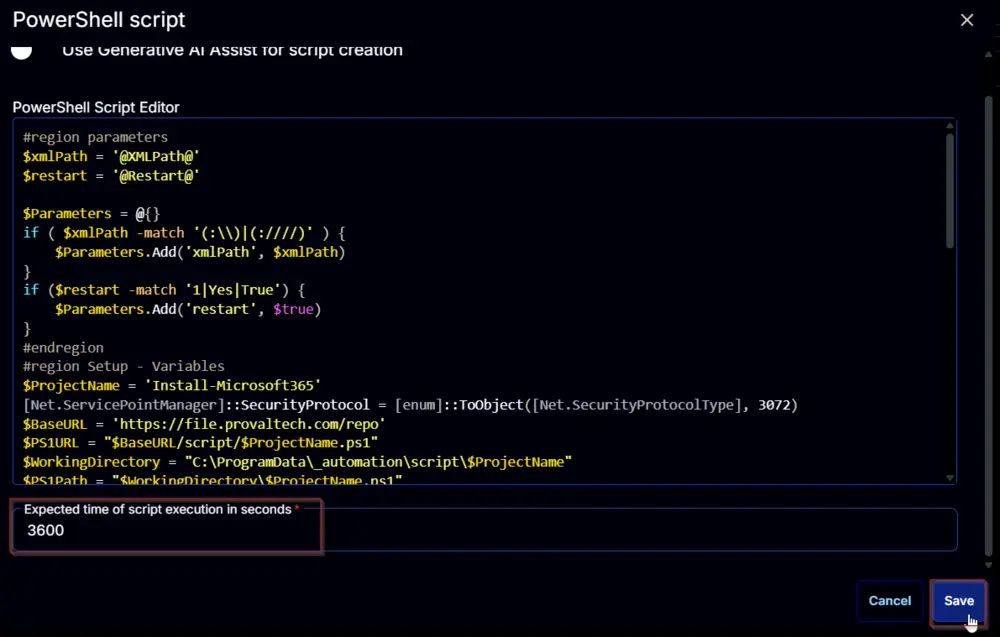Close the PowerShell script dialog
Image resolution: width=1000 pixels, height=637 pixels.
pyautogui.click(x=967, y=20)
